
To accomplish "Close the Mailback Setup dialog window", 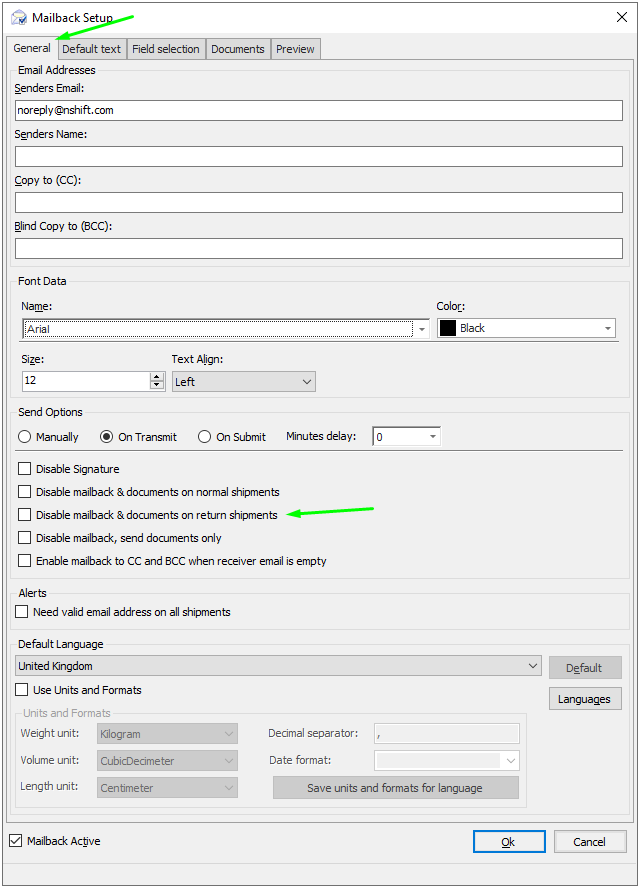I will (622, 17).
